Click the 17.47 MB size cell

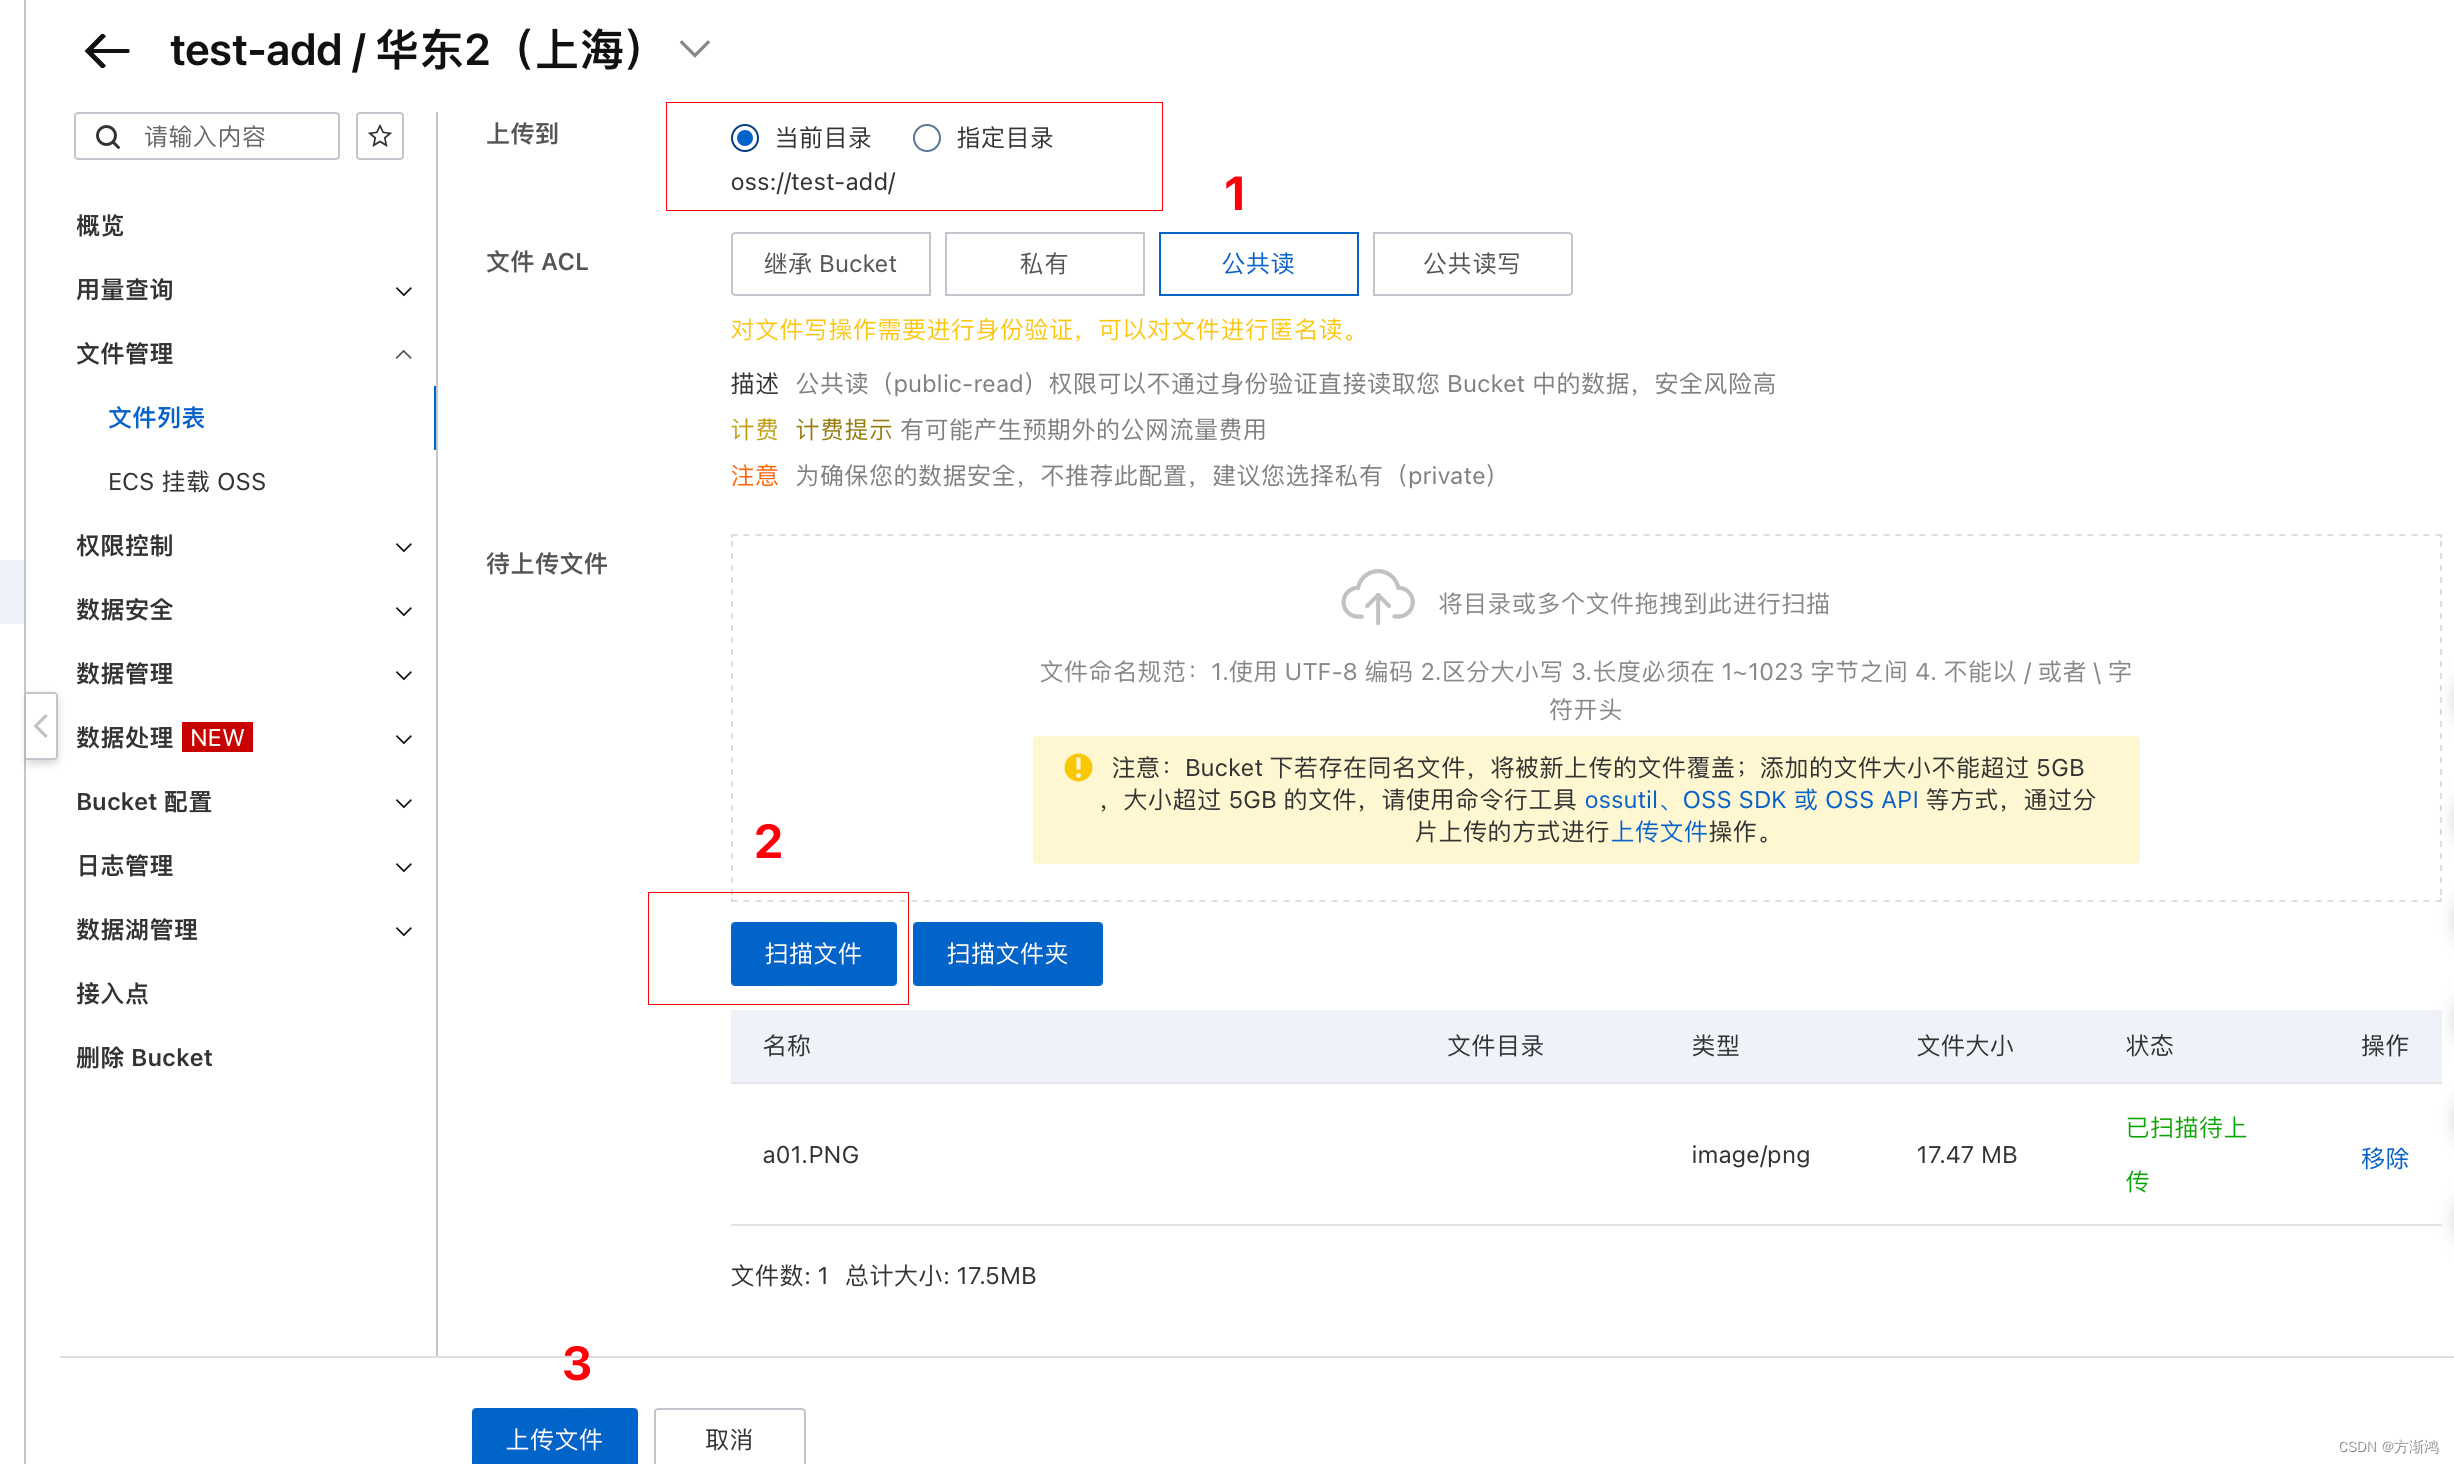1966,1155
